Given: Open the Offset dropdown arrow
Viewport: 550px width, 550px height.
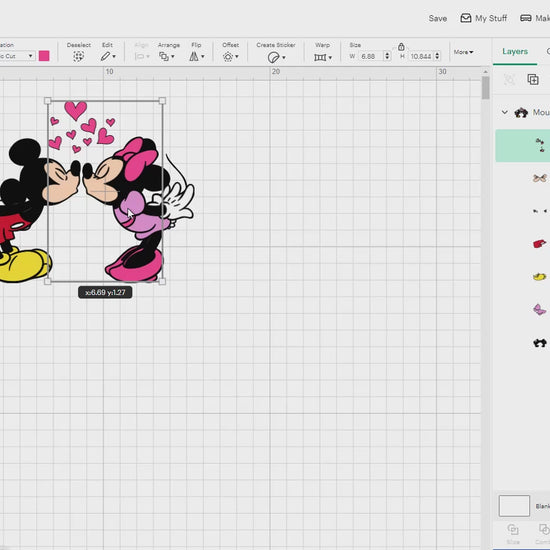Looking at the screenshot, I should (237, 57).
